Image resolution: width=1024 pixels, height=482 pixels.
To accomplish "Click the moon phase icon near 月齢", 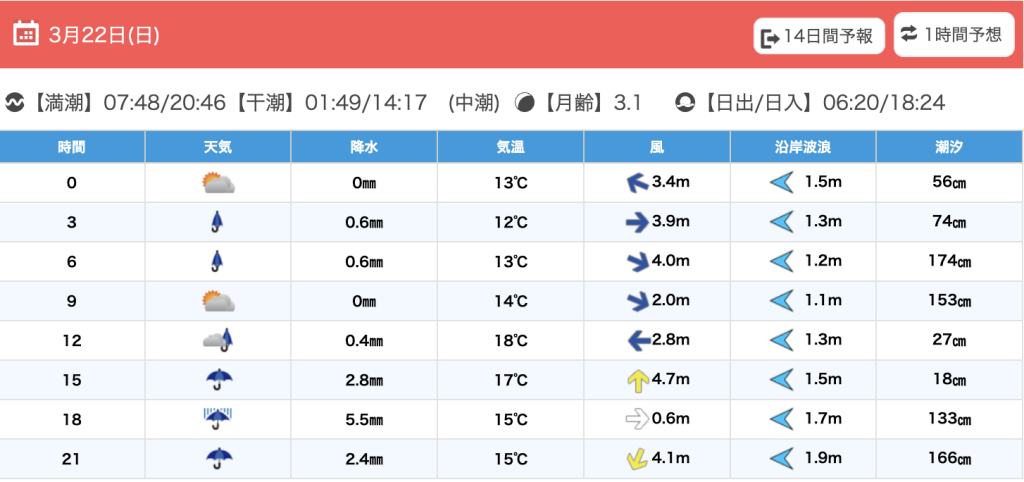I will coord(523,103).
